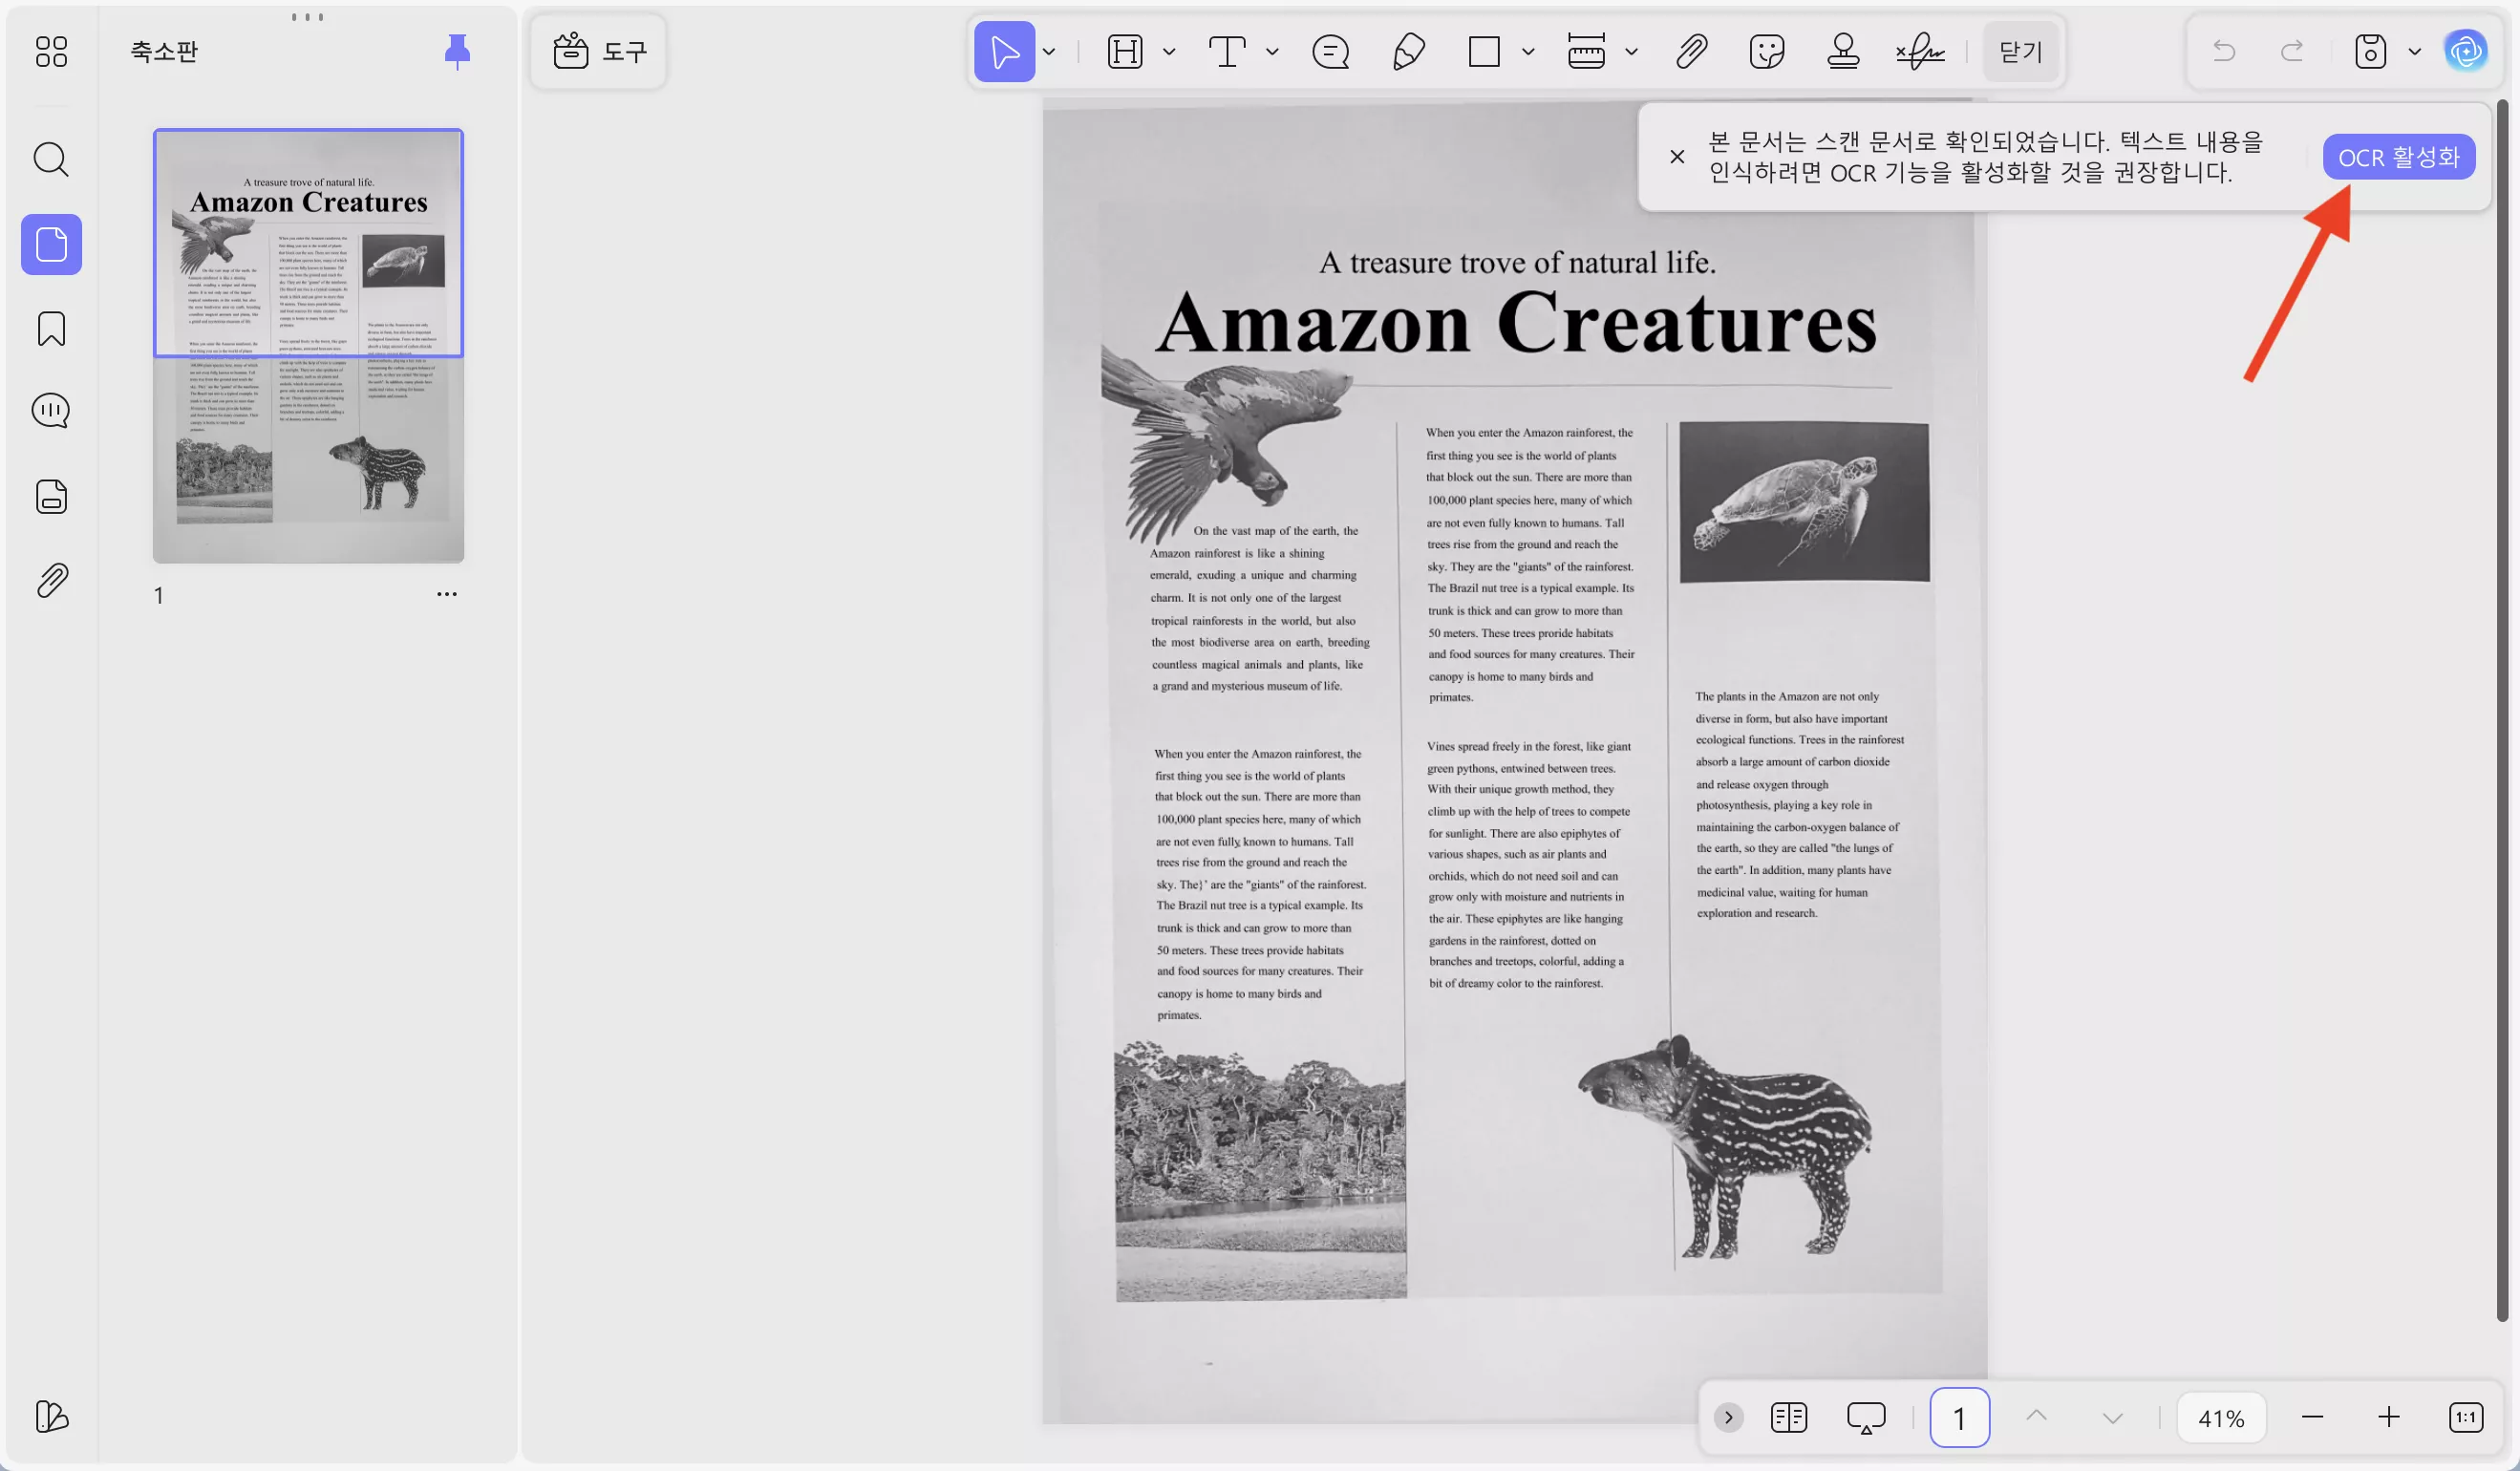Viewport: 2520px width, 1471px height.
Task: Open page 1 thumbnail options menu
Action: (446, 594)
